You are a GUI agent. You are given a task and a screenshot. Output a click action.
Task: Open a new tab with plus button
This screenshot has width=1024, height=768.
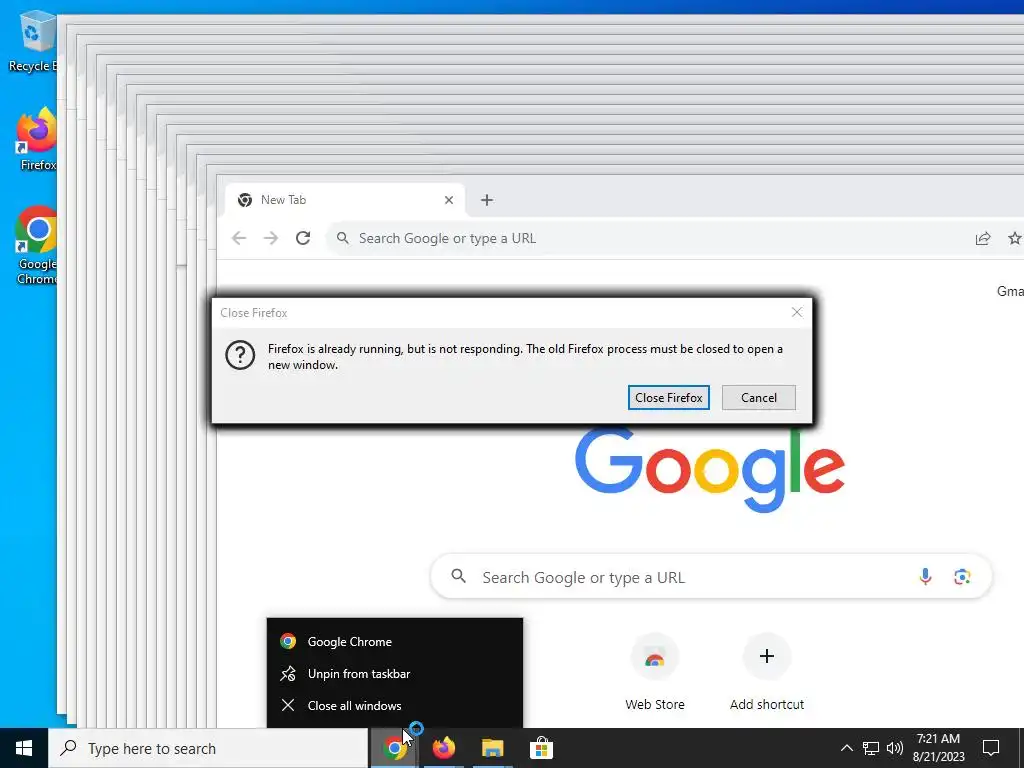(487, 200)
